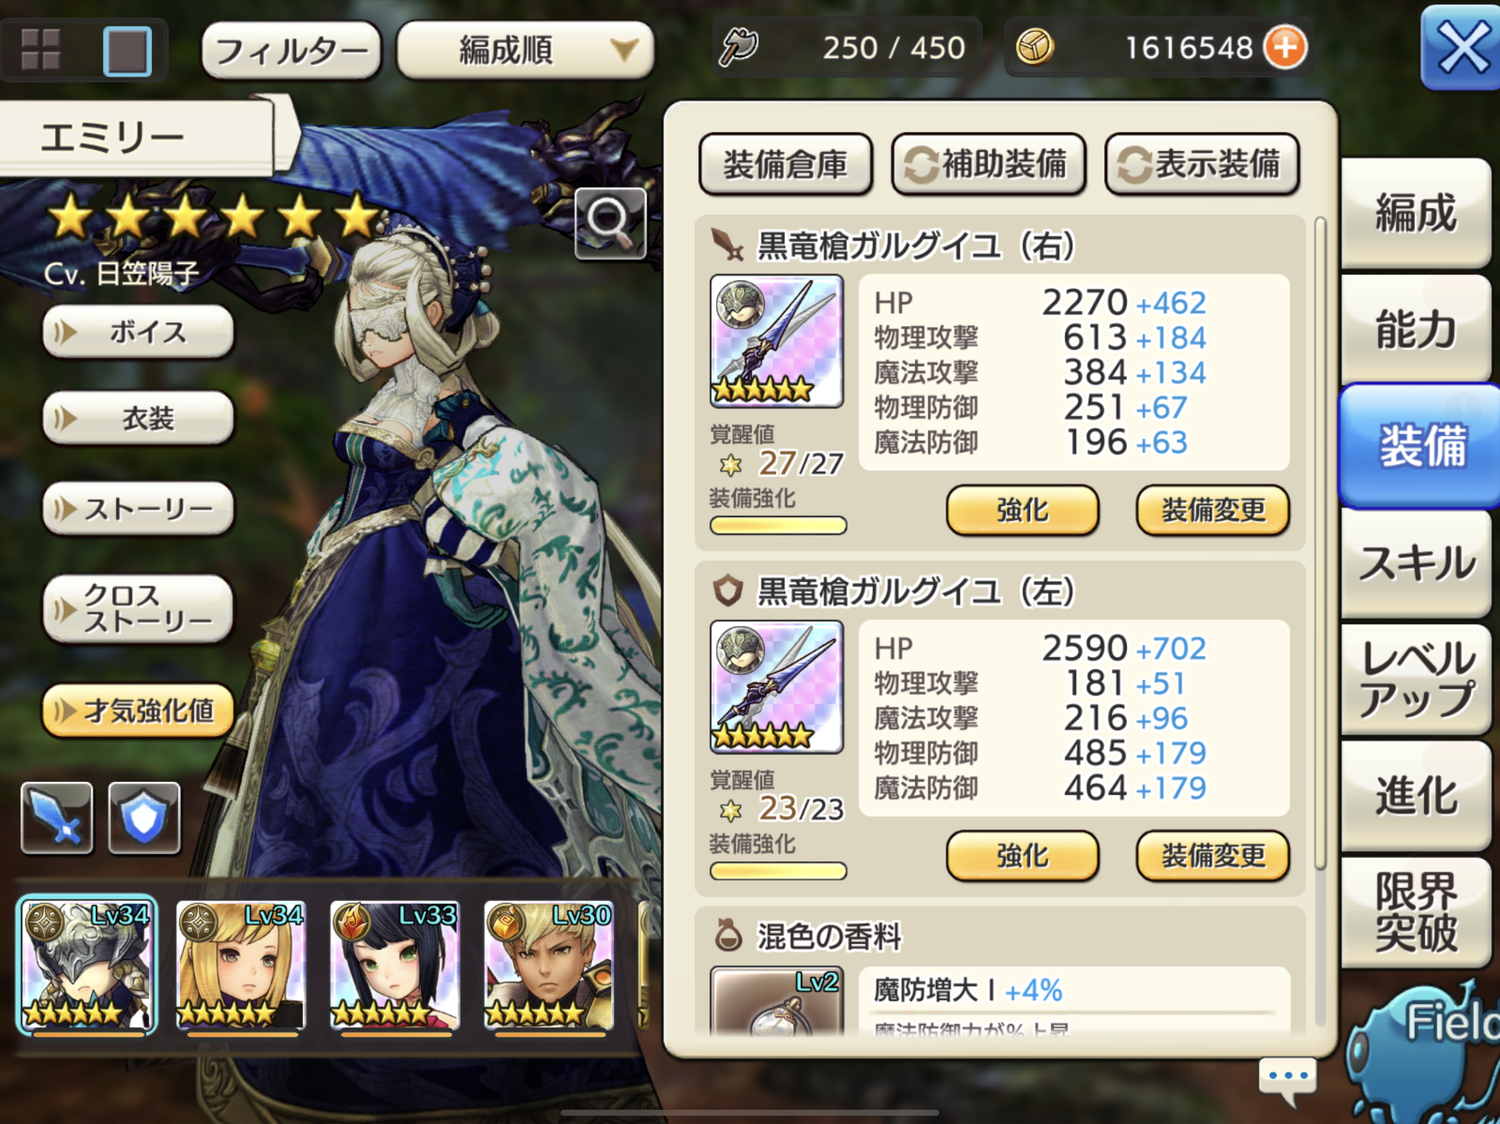Tap the 黒竜槍ガルグイユ (右) weapon icon
The image size is (1500, 1124).
[776, 341]
